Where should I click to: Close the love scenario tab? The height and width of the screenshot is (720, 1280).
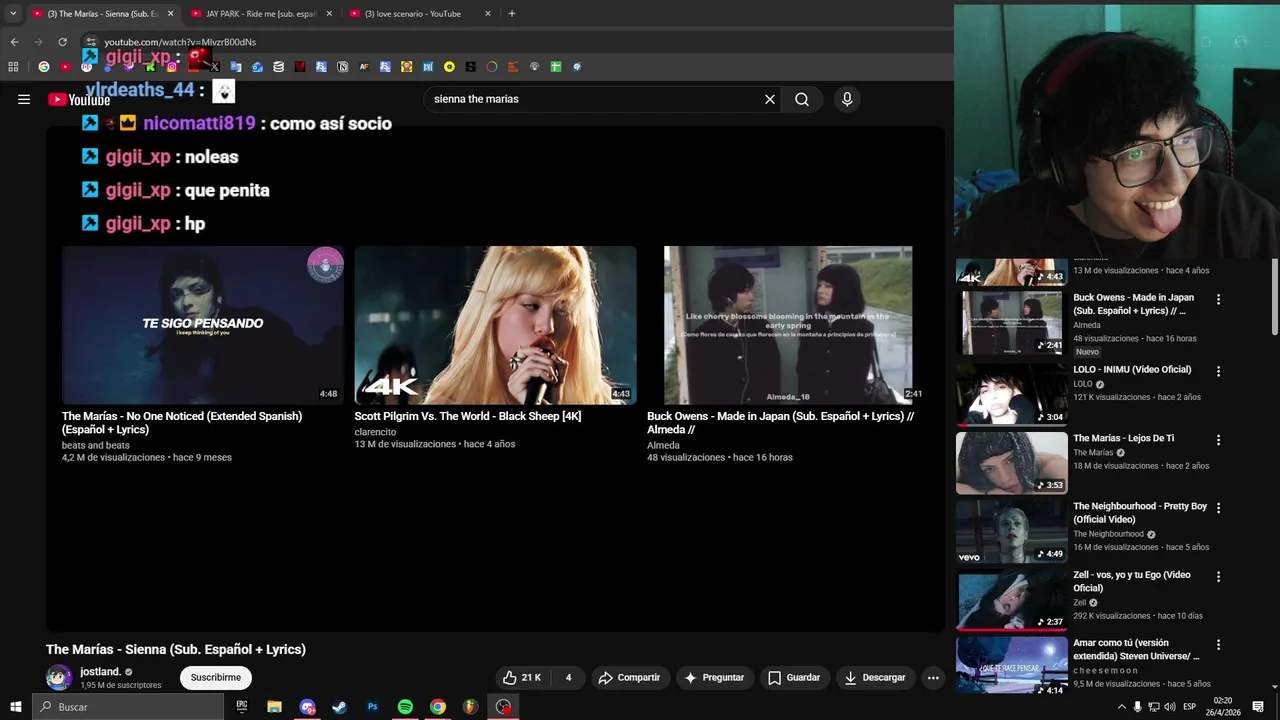coord(488,14)
